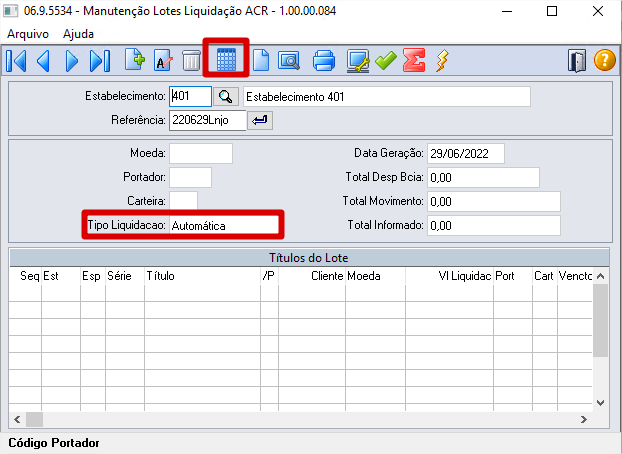The width and height of the screenshot is (622, 454).
Task: Click the Cart column header
Action: (545, 276)
